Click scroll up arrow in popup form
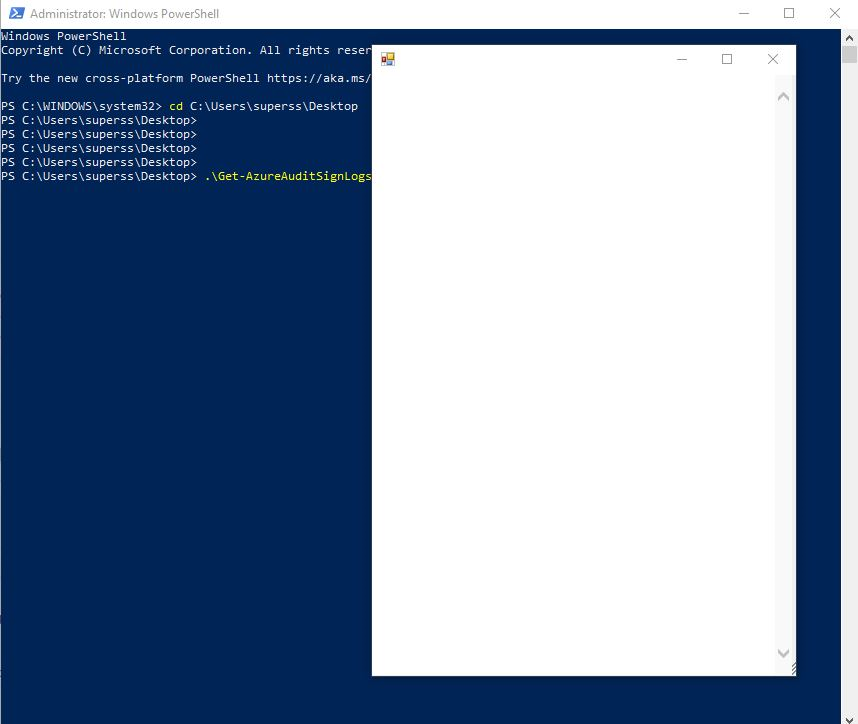This screenshot has width=858, height=724. (x=783, y=97)
